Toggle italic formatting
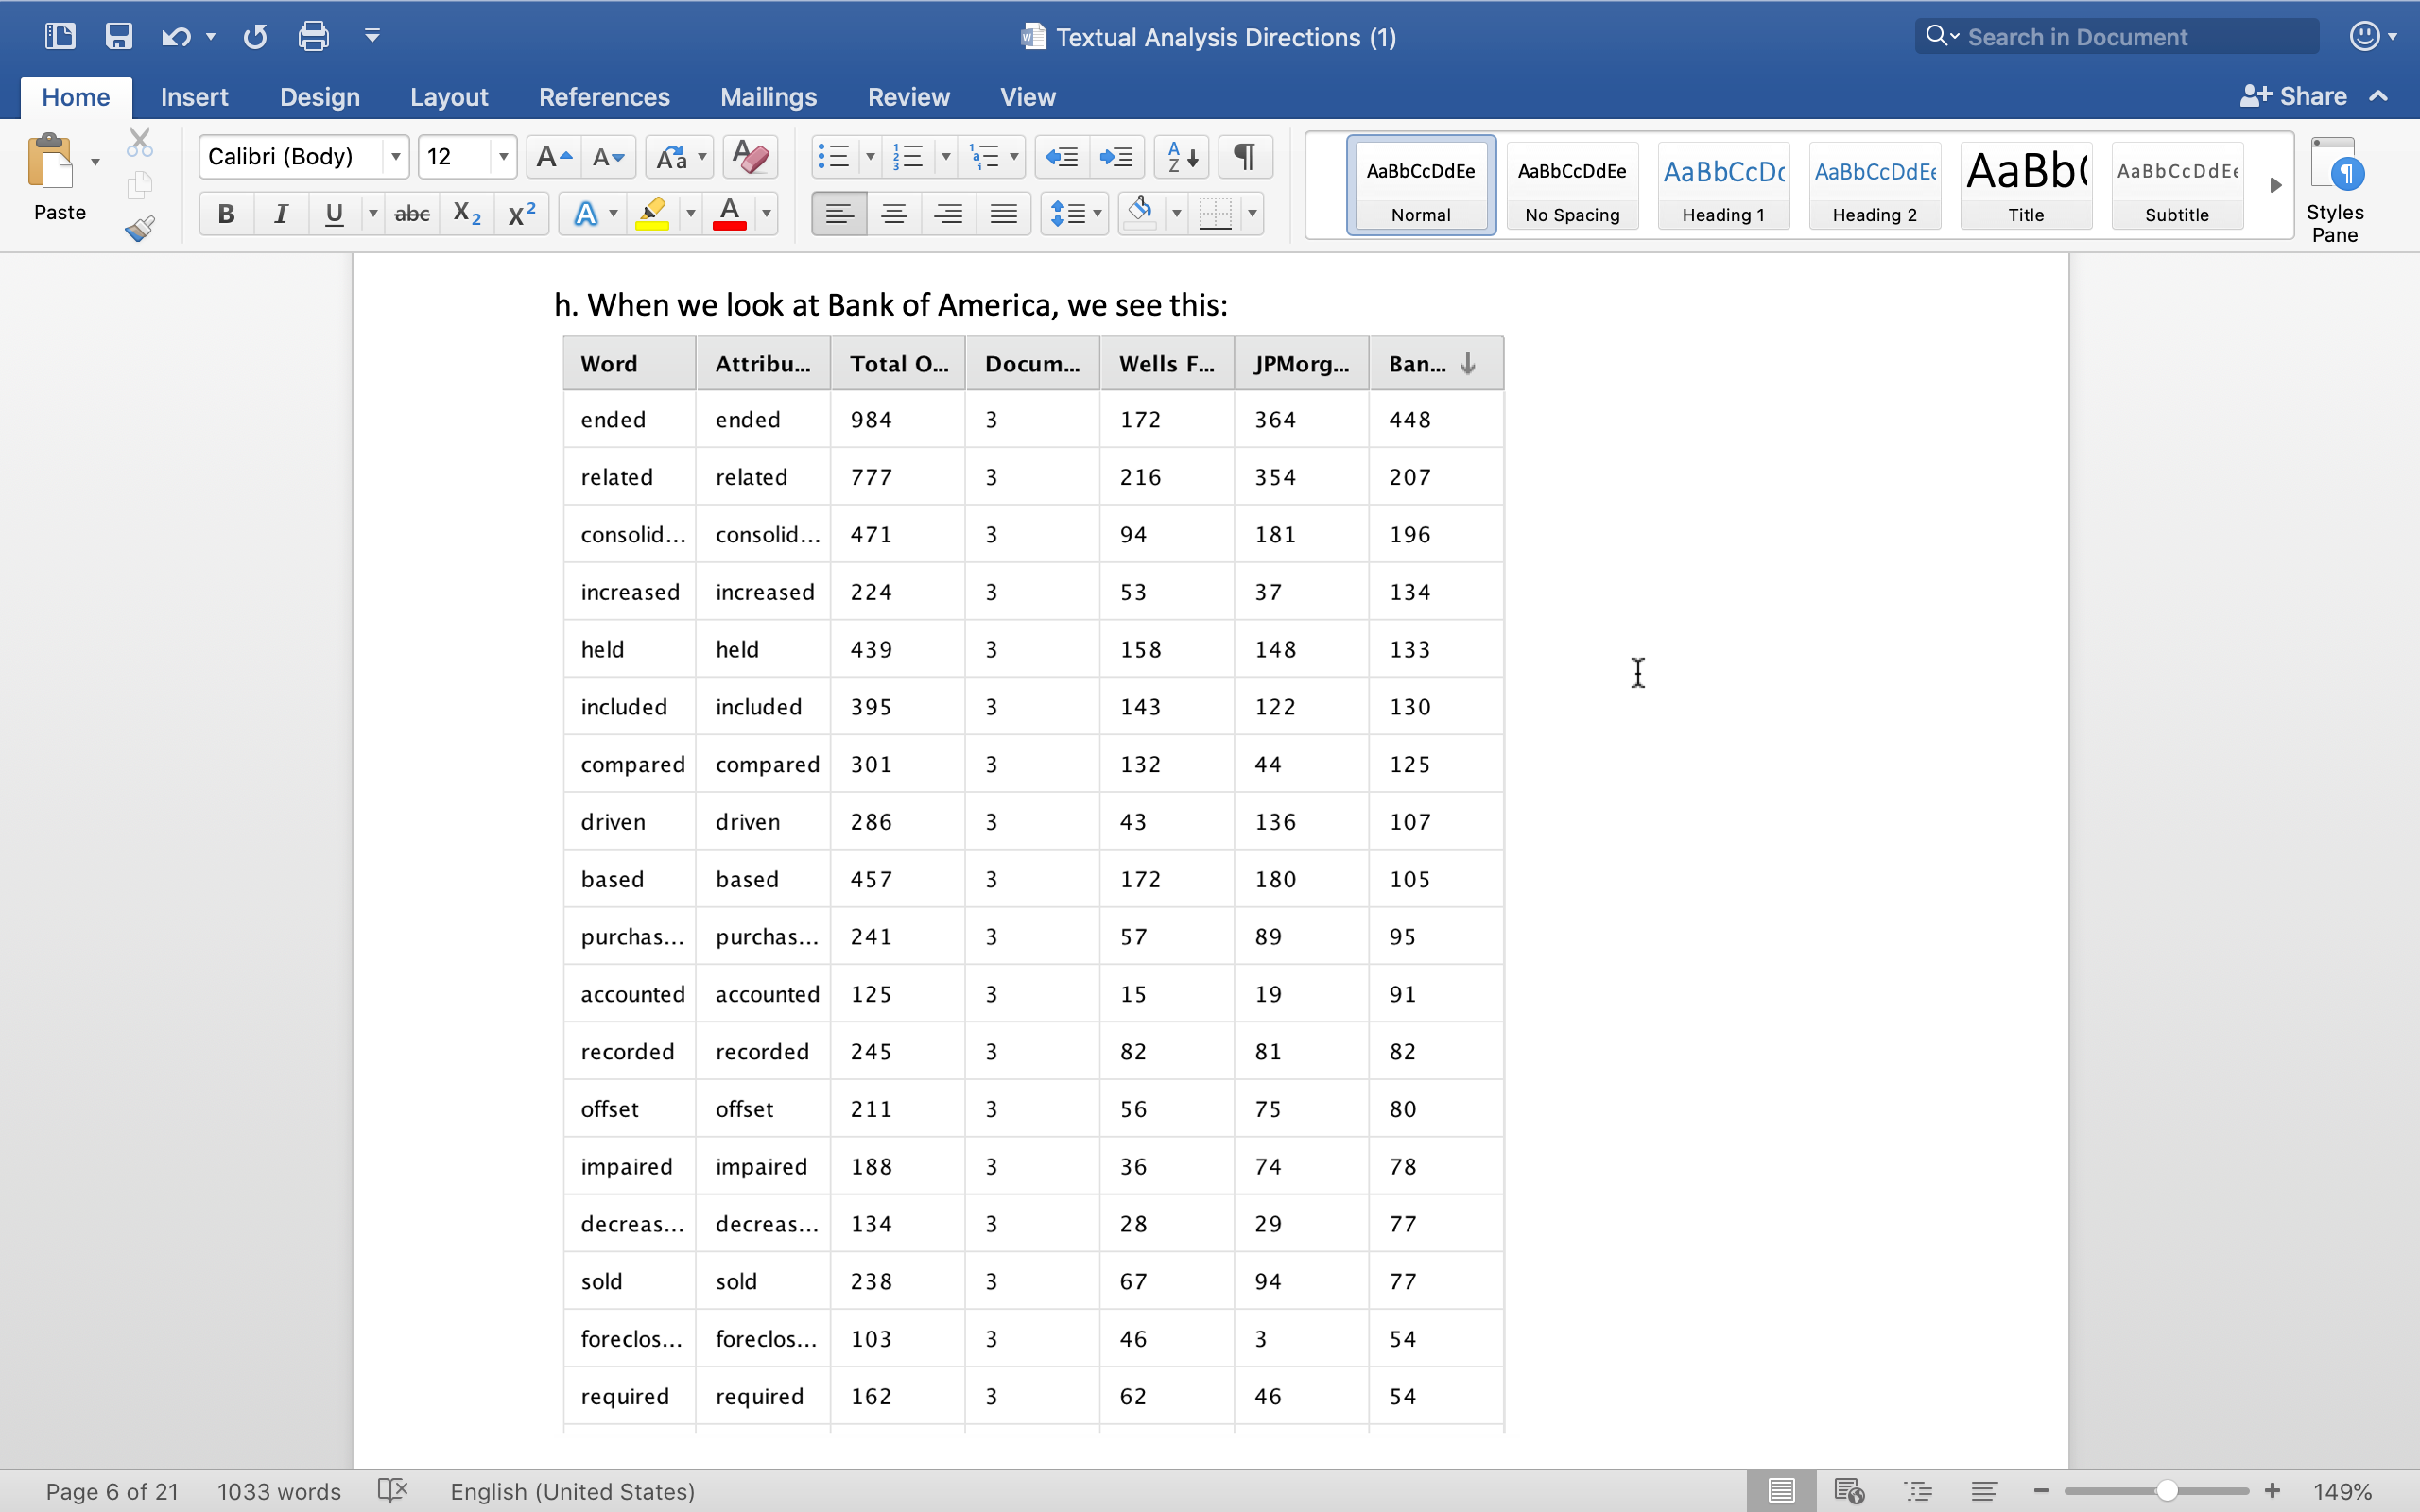This screenshot has width=2420, height=1512. [x=281, y=213]
